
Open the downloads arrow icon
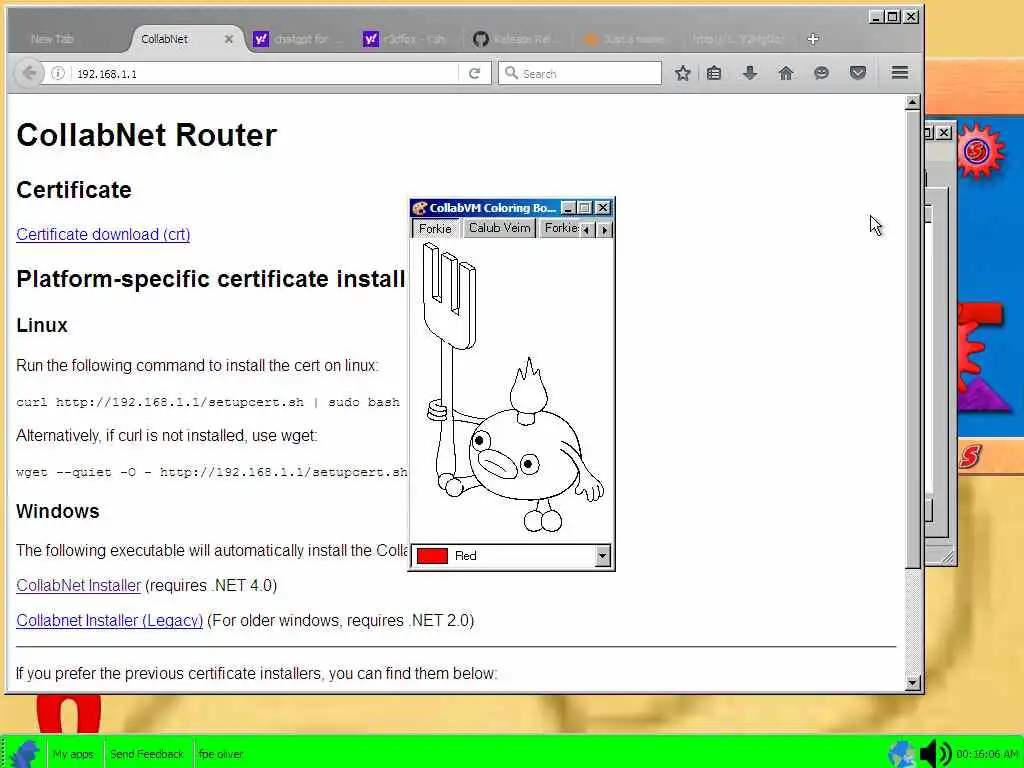click(x=750, y=73)
